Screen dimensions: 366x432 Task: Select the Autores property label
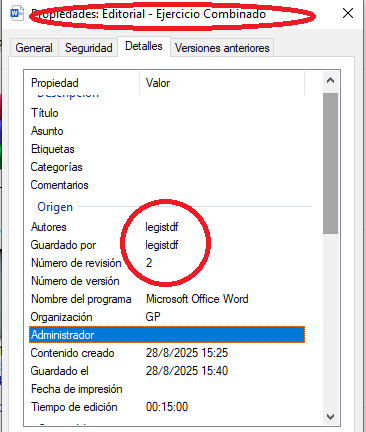point(49,227)
